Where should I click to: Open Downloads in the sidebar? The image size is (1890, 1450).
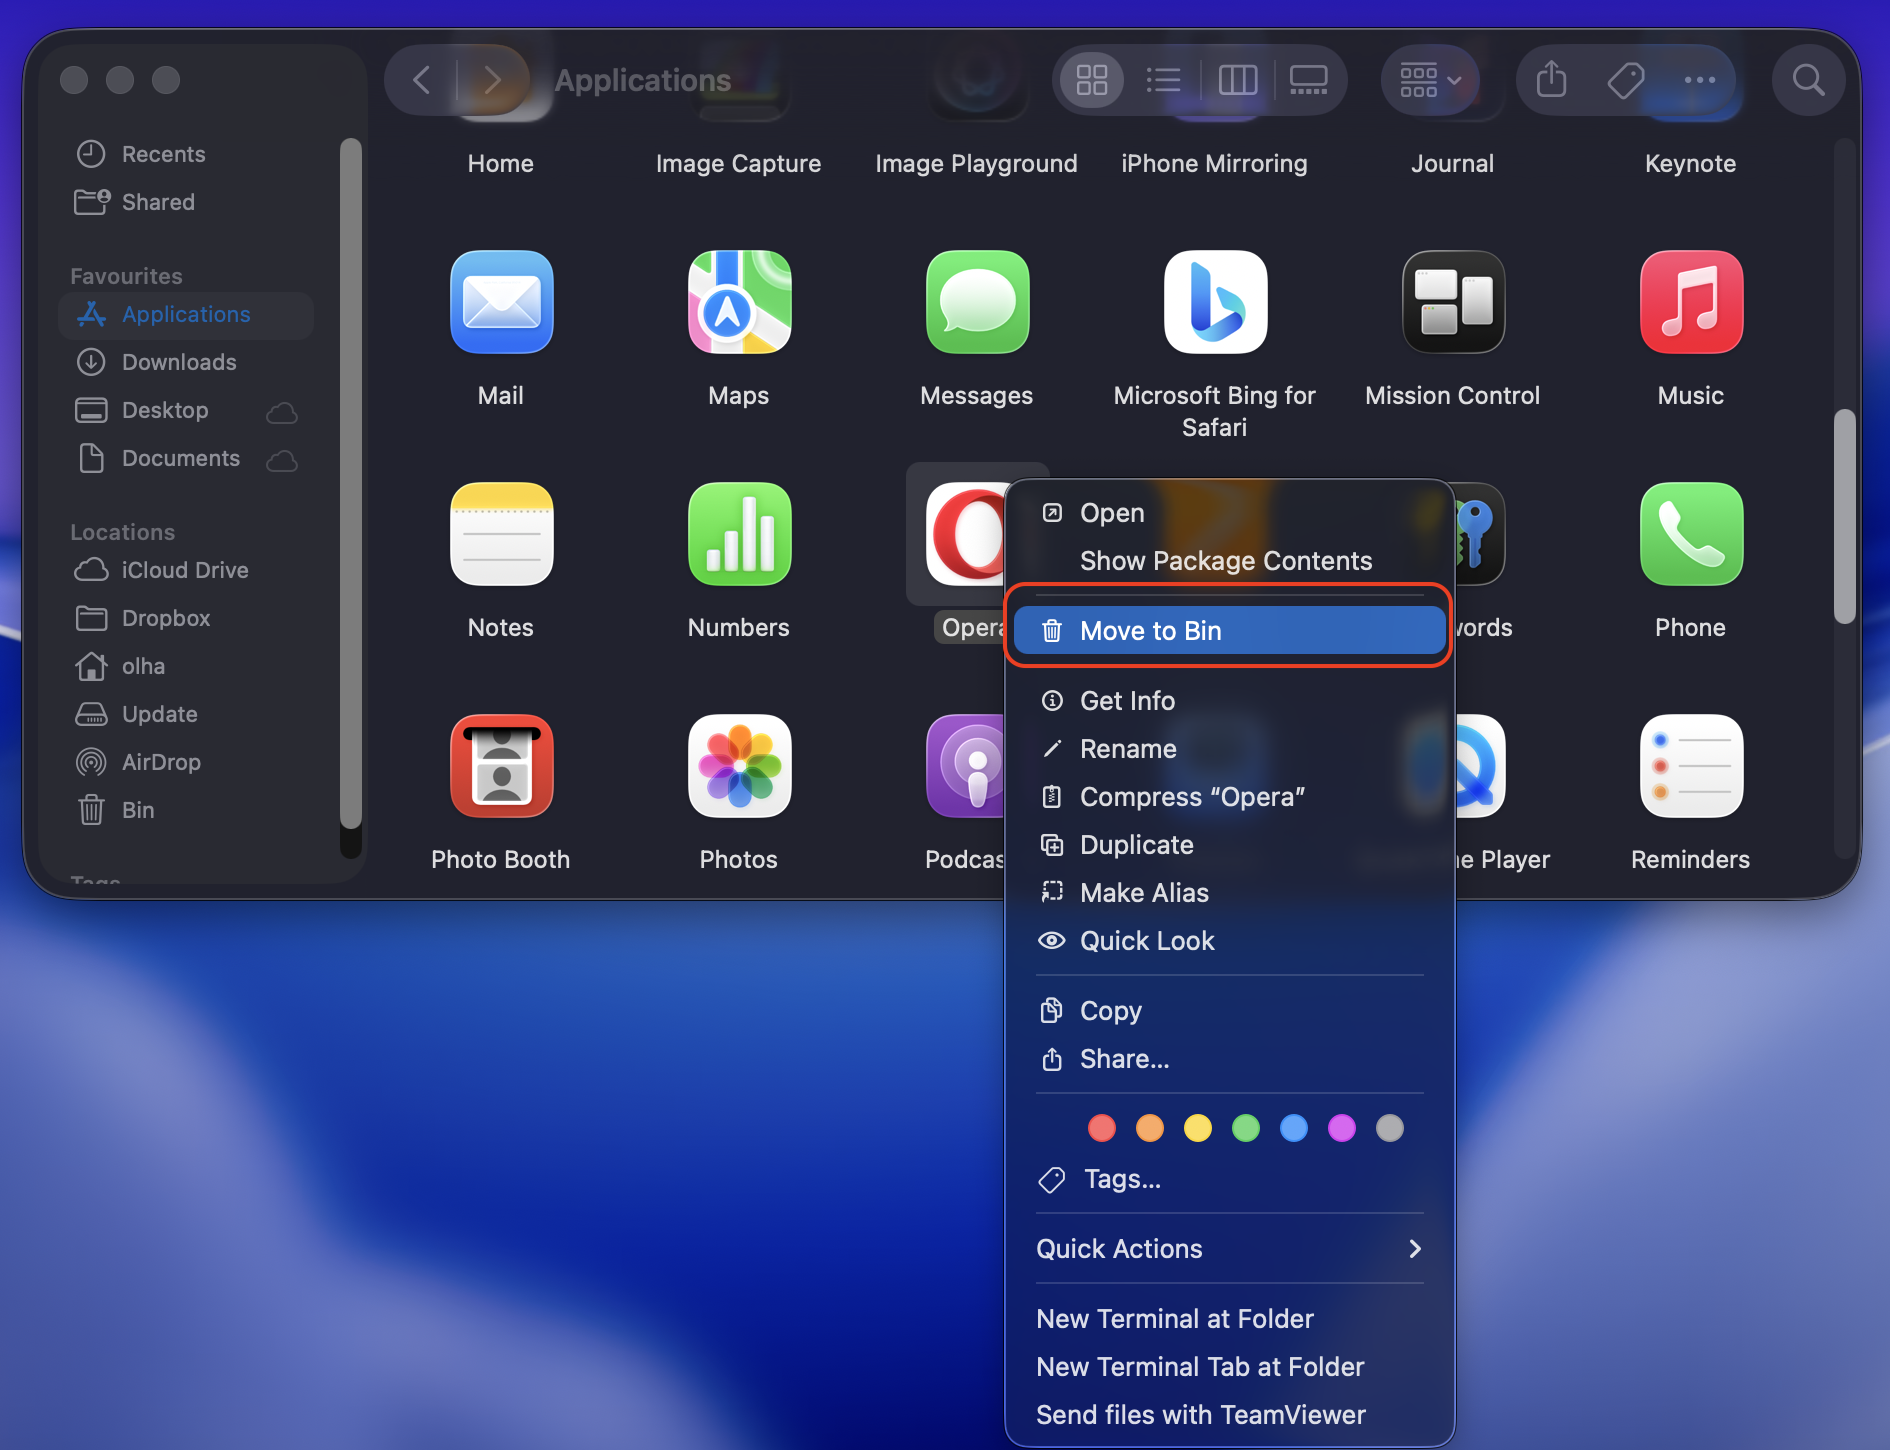186,362
